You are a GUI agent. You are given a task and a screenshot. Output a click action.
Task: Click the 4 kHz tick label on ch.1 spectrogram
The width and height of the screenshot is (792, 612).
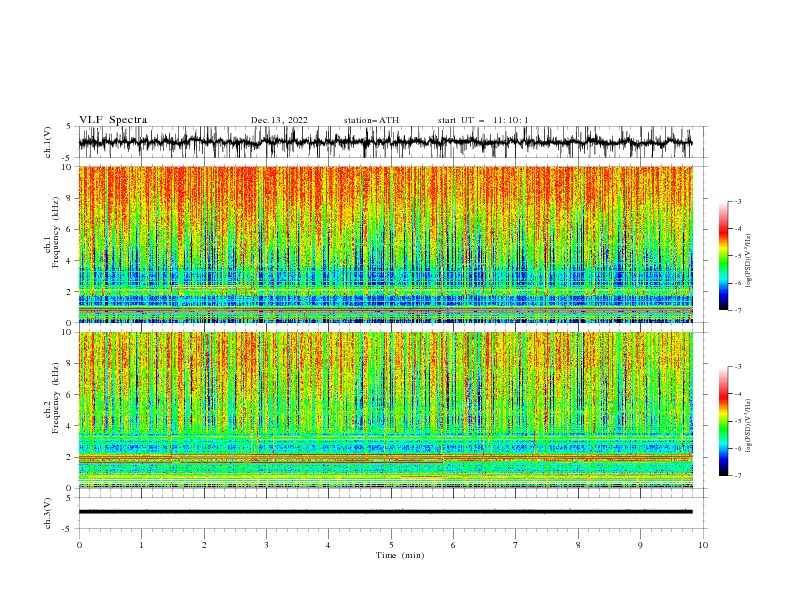[x=70, y=261]
